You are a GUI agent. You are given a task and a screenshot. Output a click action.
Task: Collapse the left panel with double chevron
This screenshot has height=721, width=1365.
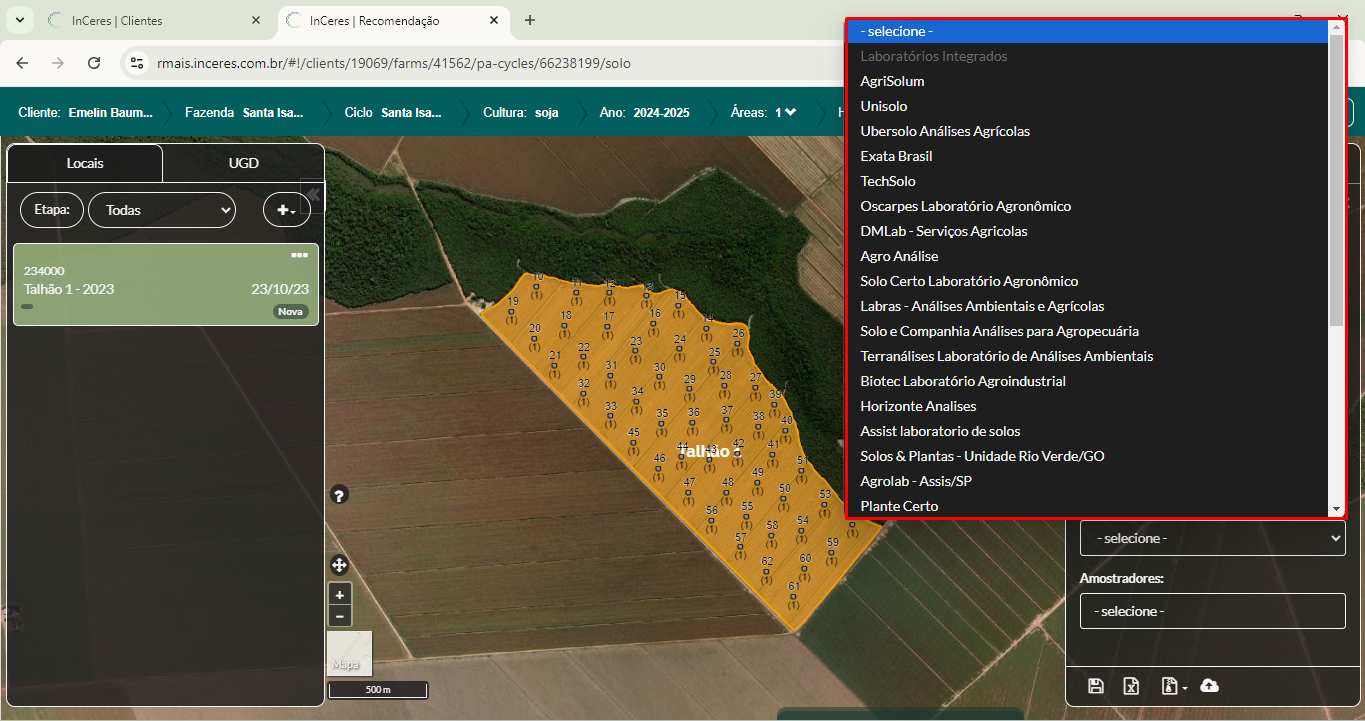pos(311,194)
